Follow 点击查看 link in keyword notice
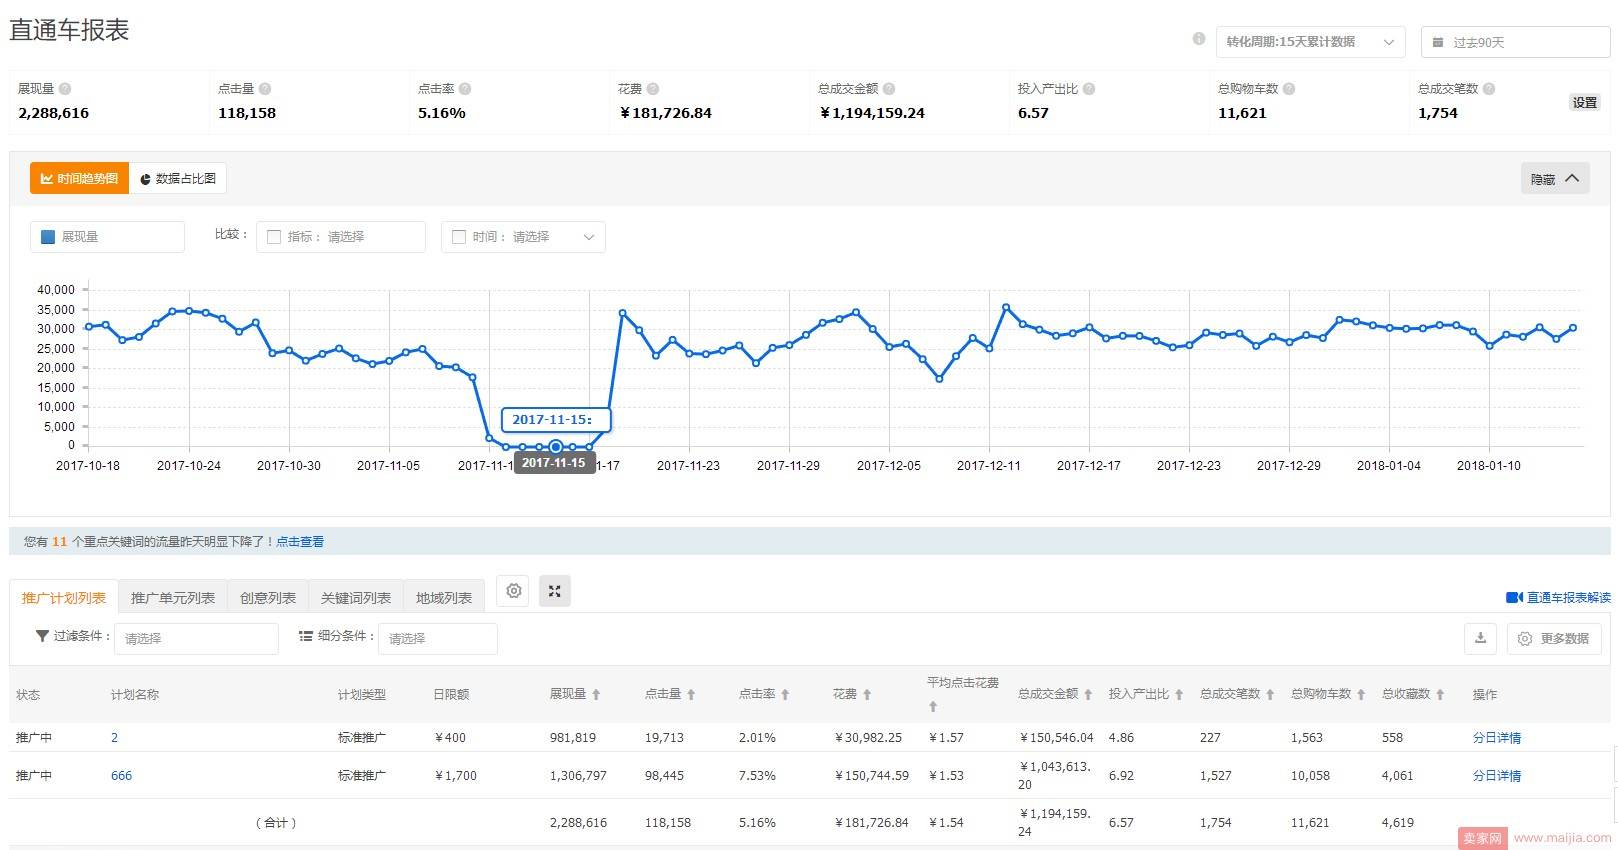 click(300, 541)
